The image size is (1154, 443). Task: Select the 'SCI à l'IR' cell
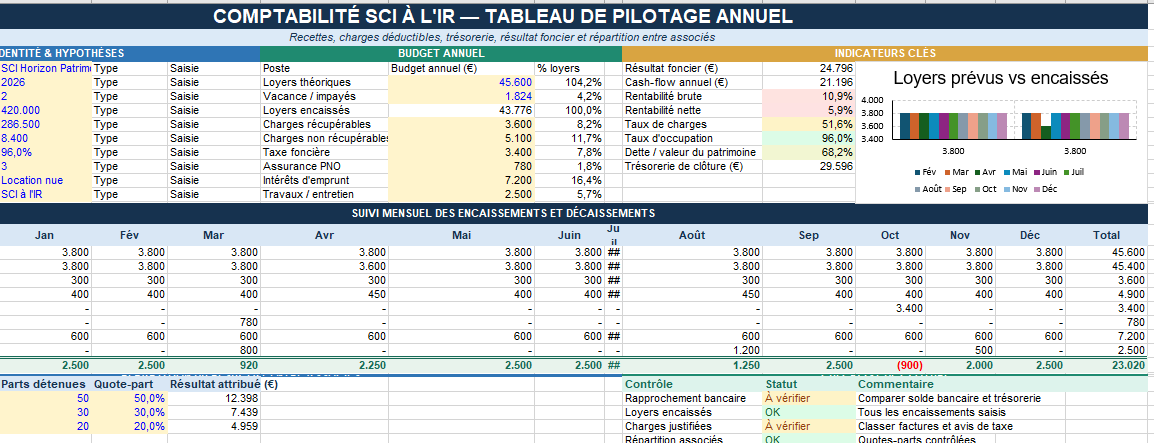coord(46,194)
